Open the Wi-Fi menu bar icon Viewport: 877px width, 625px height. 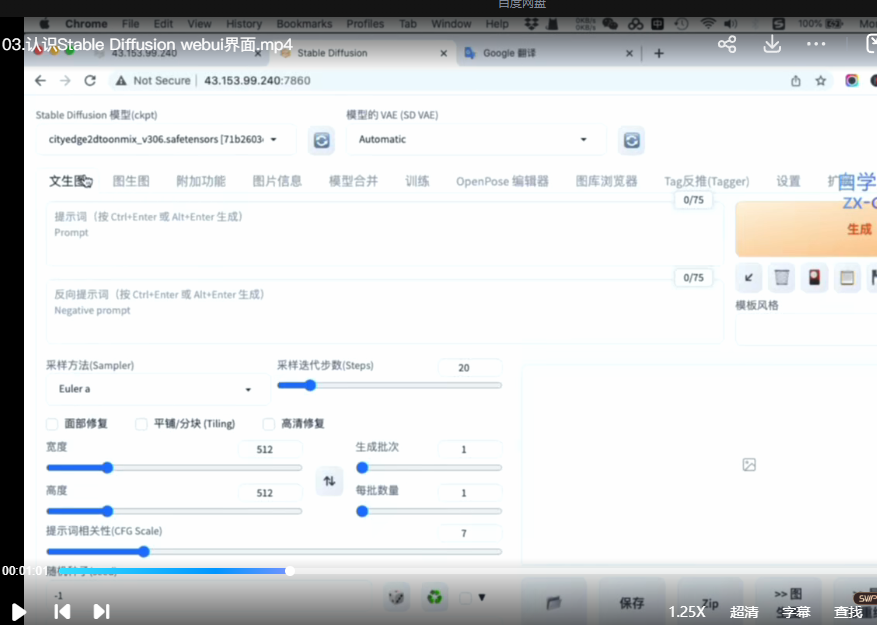click(x=708, y=24)
